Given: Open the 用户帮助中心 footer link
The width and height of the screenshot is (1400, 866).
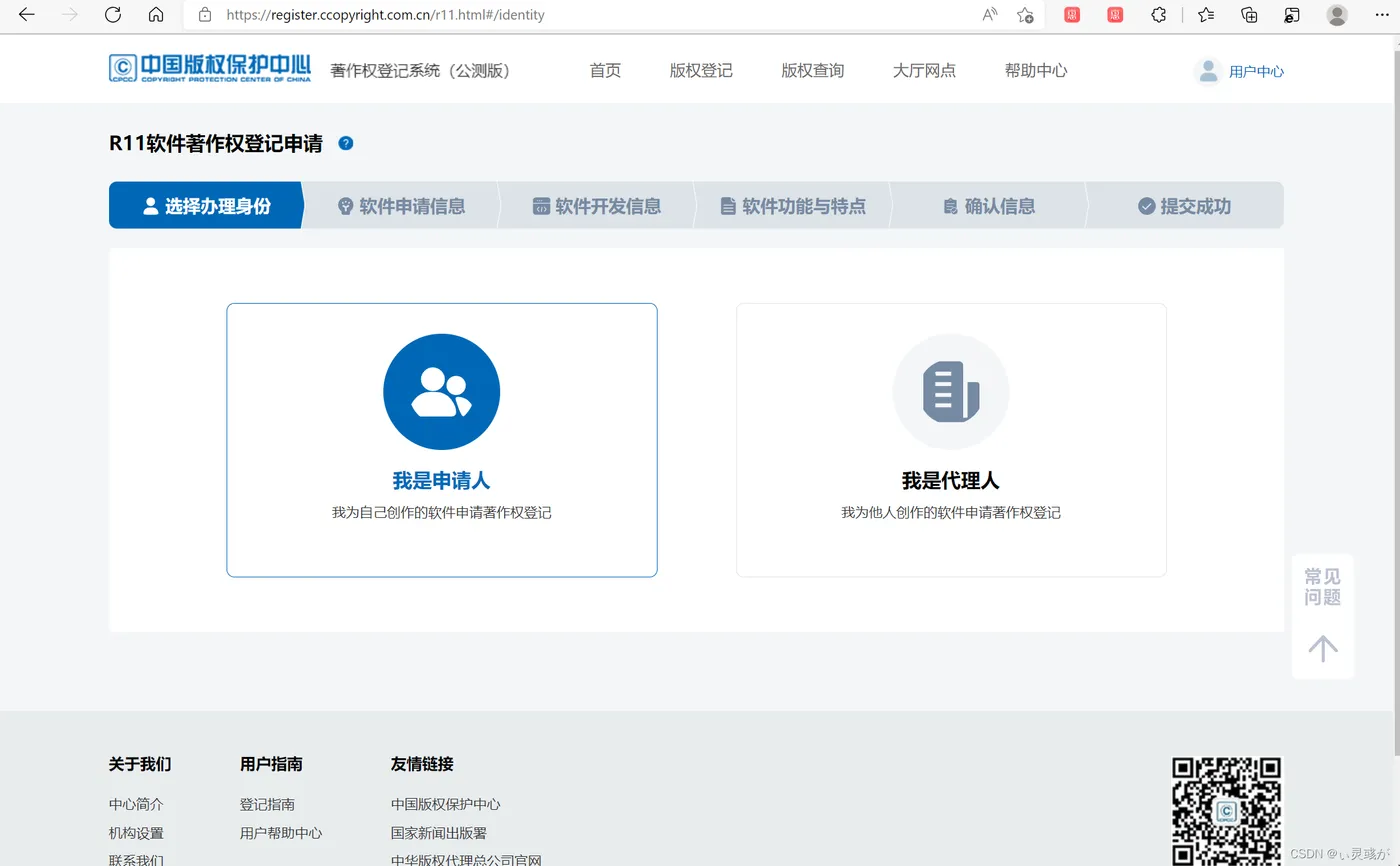Looking at the screenshot, I should pos(281,833).
